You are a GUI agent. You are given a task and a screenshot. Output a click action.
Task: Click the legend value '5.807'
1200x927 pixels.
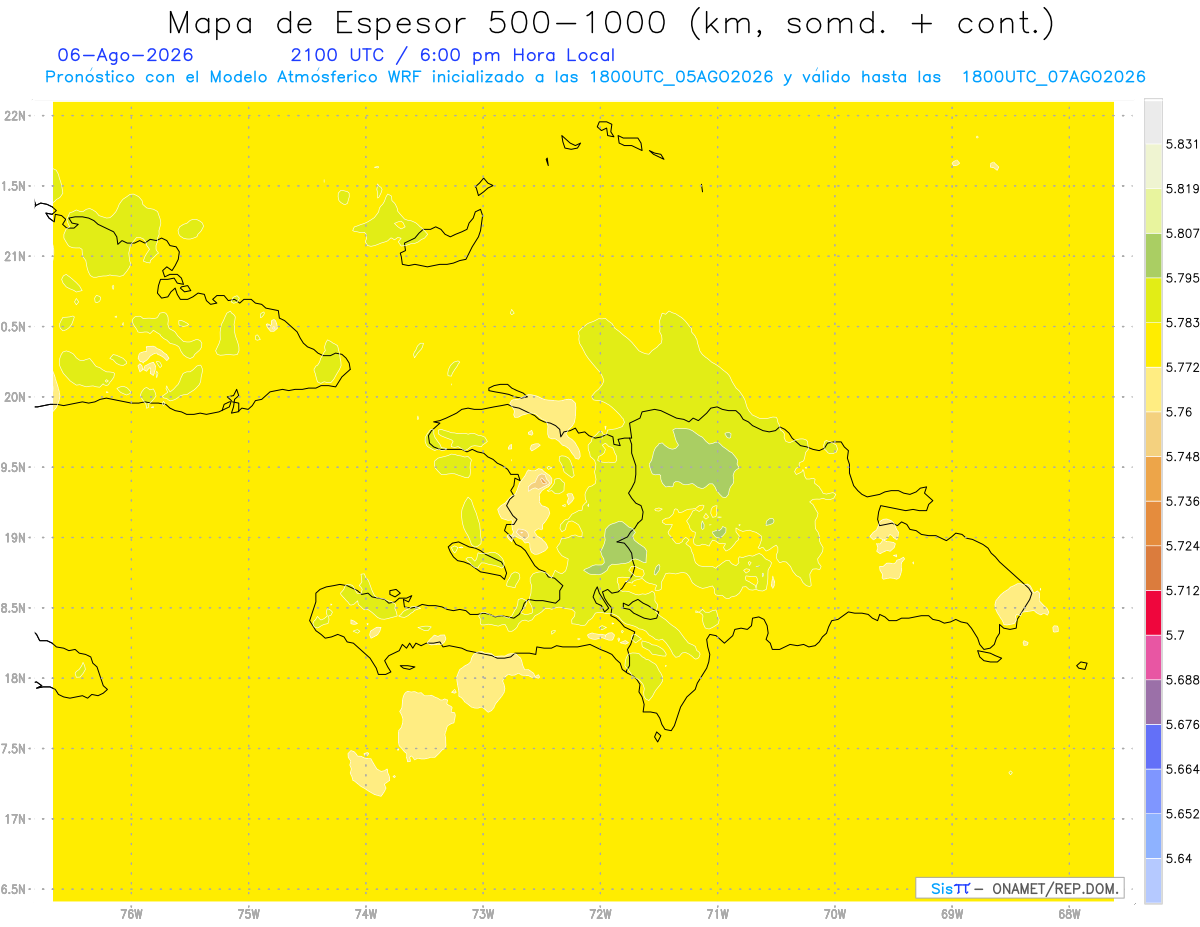1183,233
